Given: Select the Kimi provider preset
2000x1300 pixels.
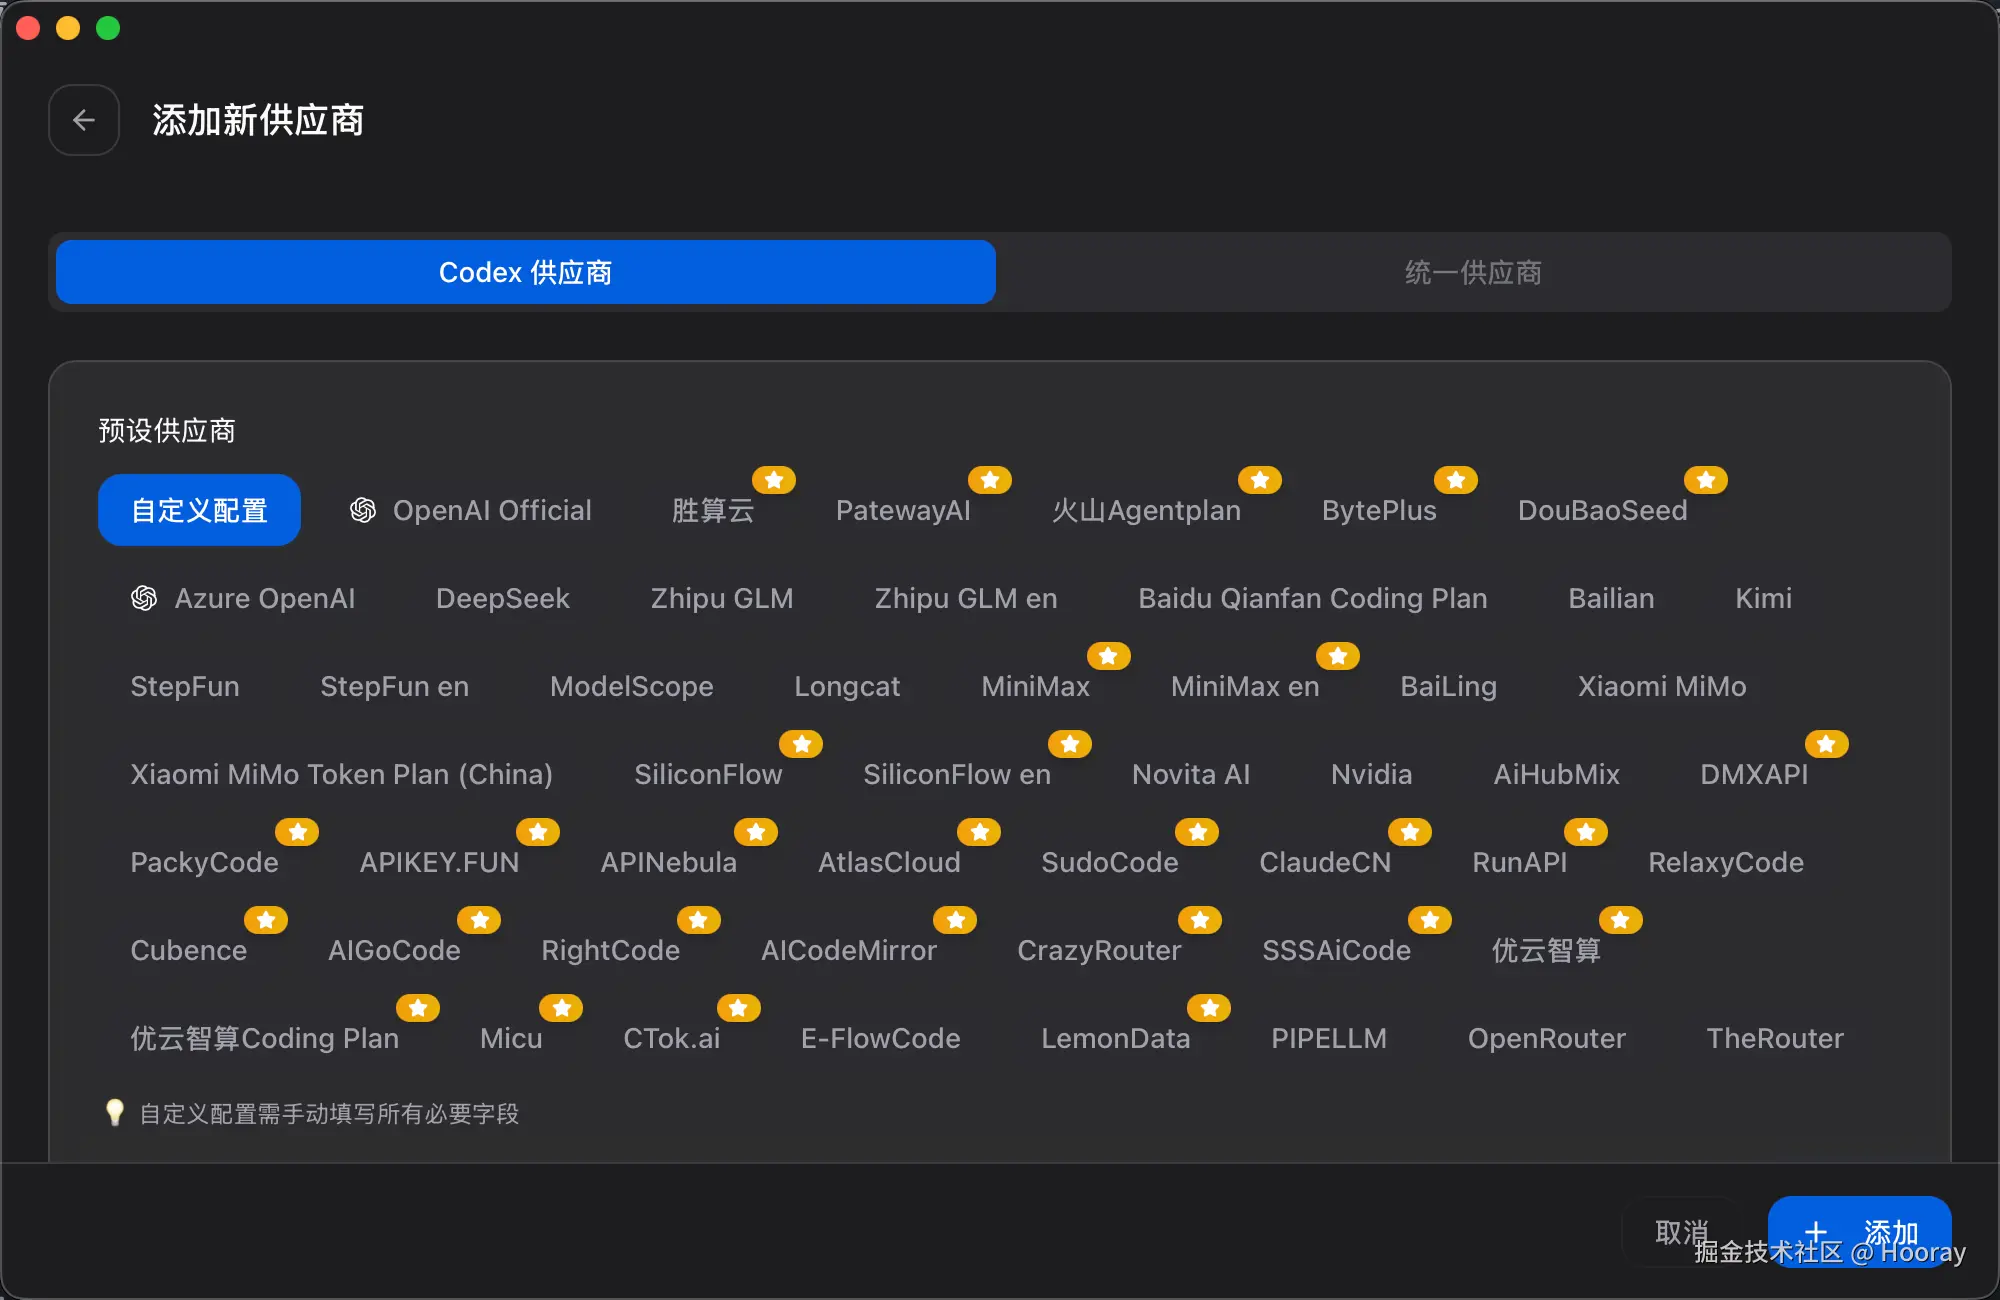Looking at the screenshot, I should 1764,598.
